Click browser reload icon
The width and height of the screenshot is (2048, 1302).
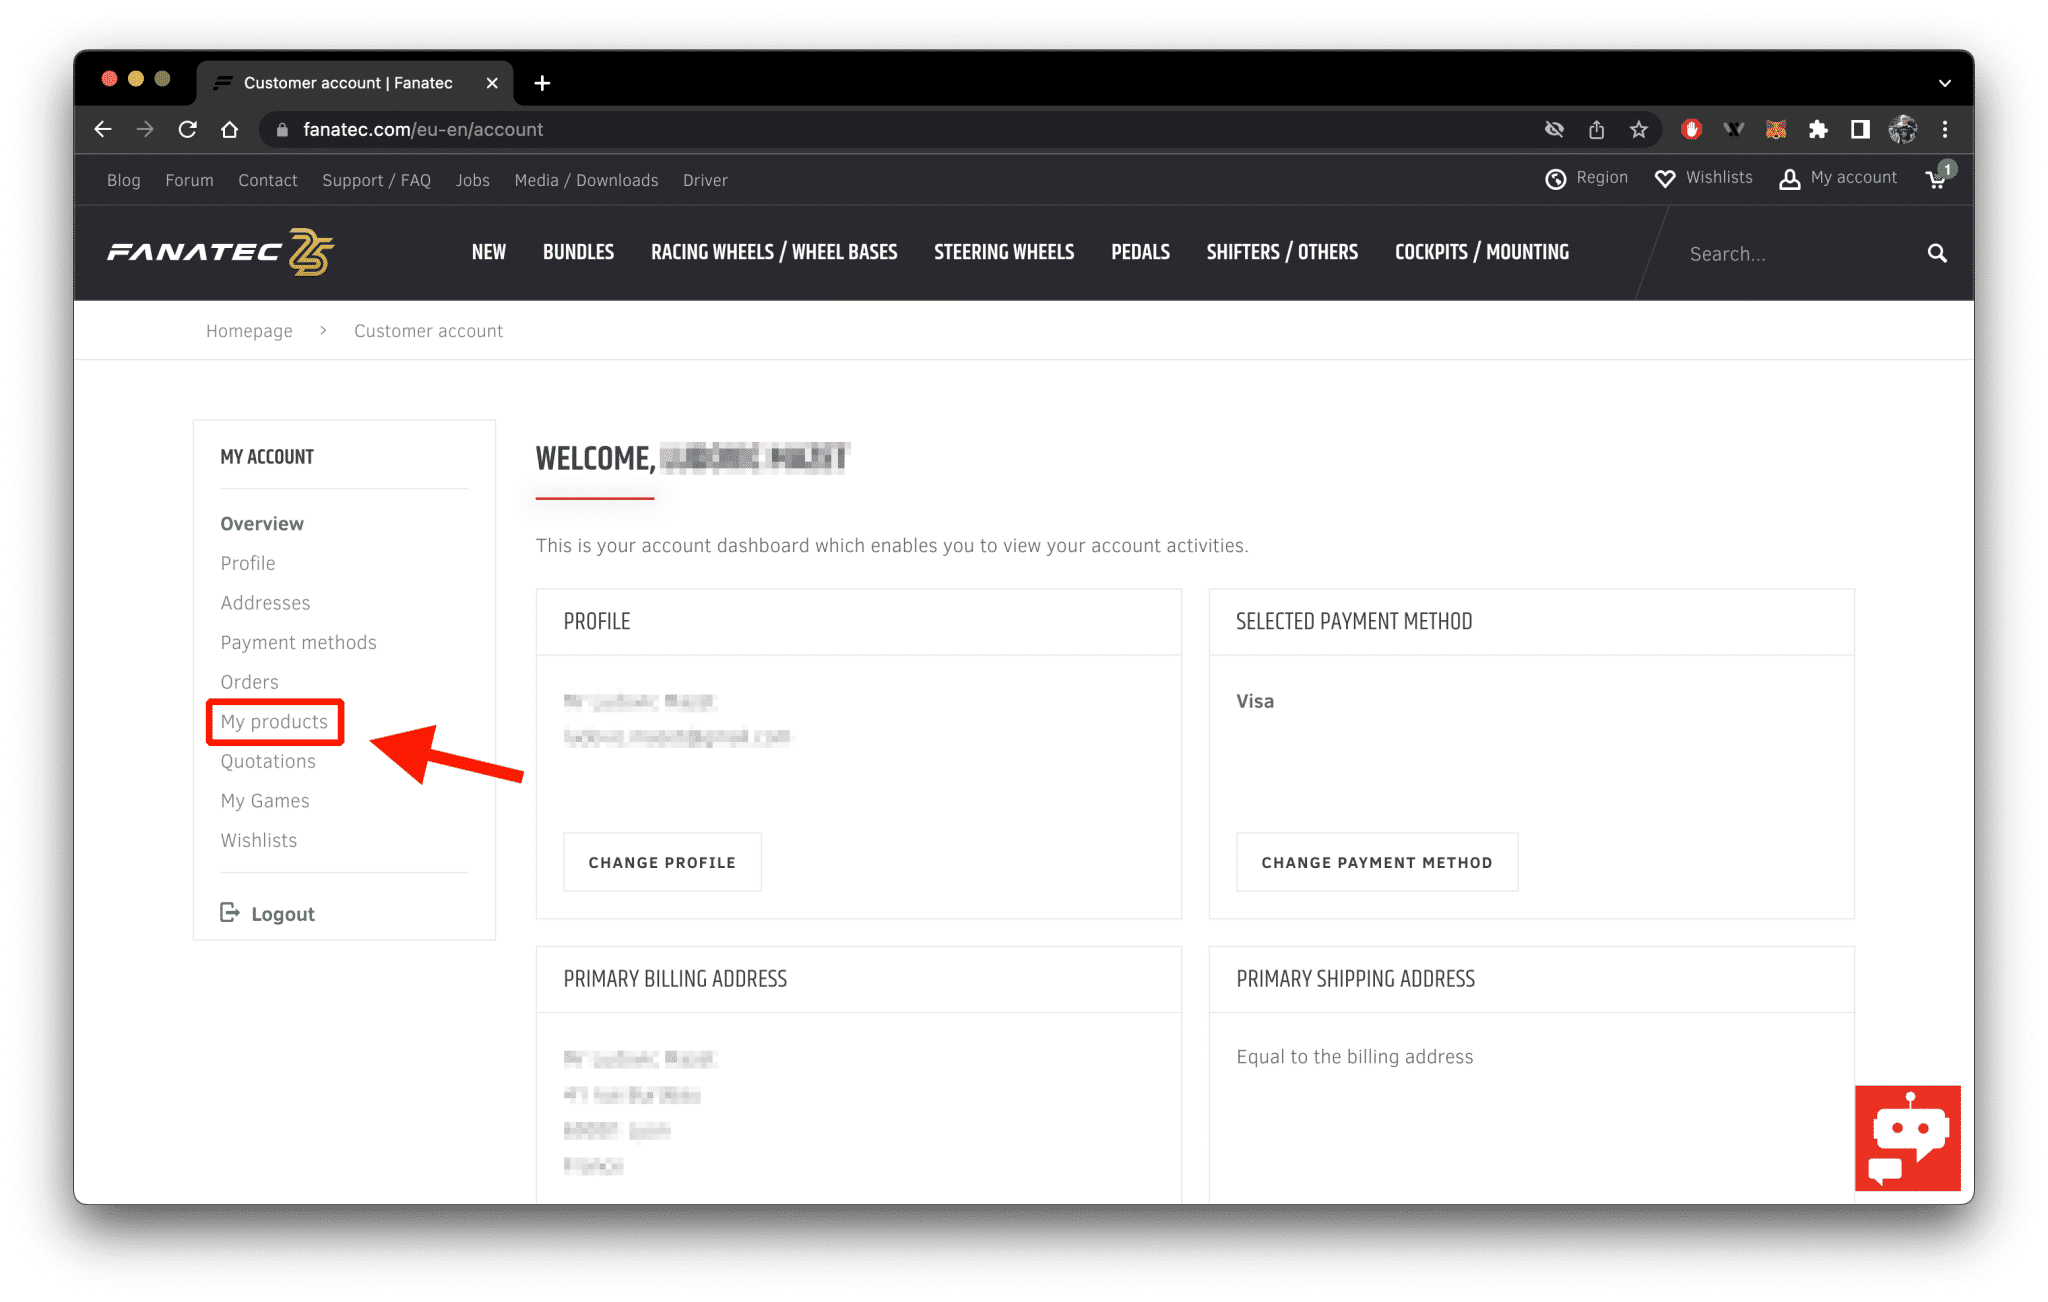[x=187, y=130]
